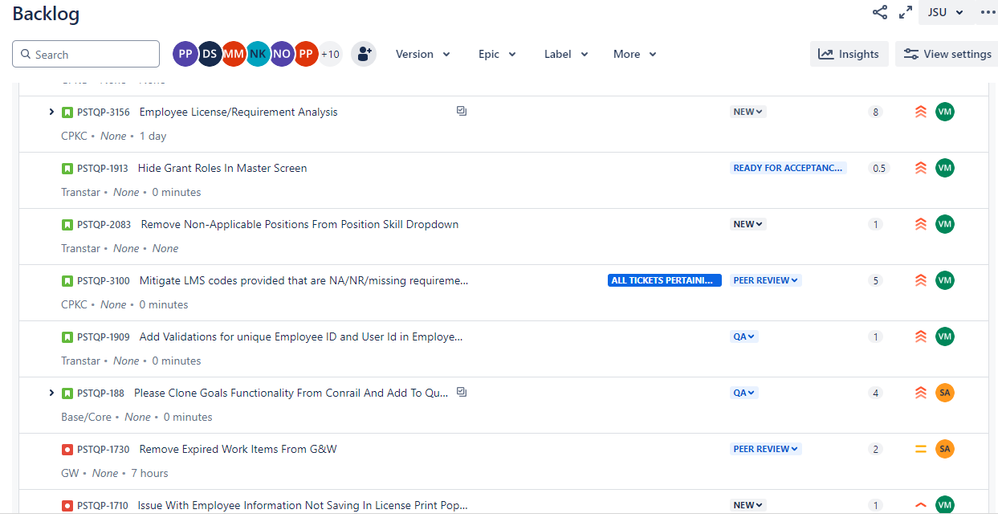Filter by the orange PP avatar
The width and height of the screenshot is (998, 514).
coord(306,54)
